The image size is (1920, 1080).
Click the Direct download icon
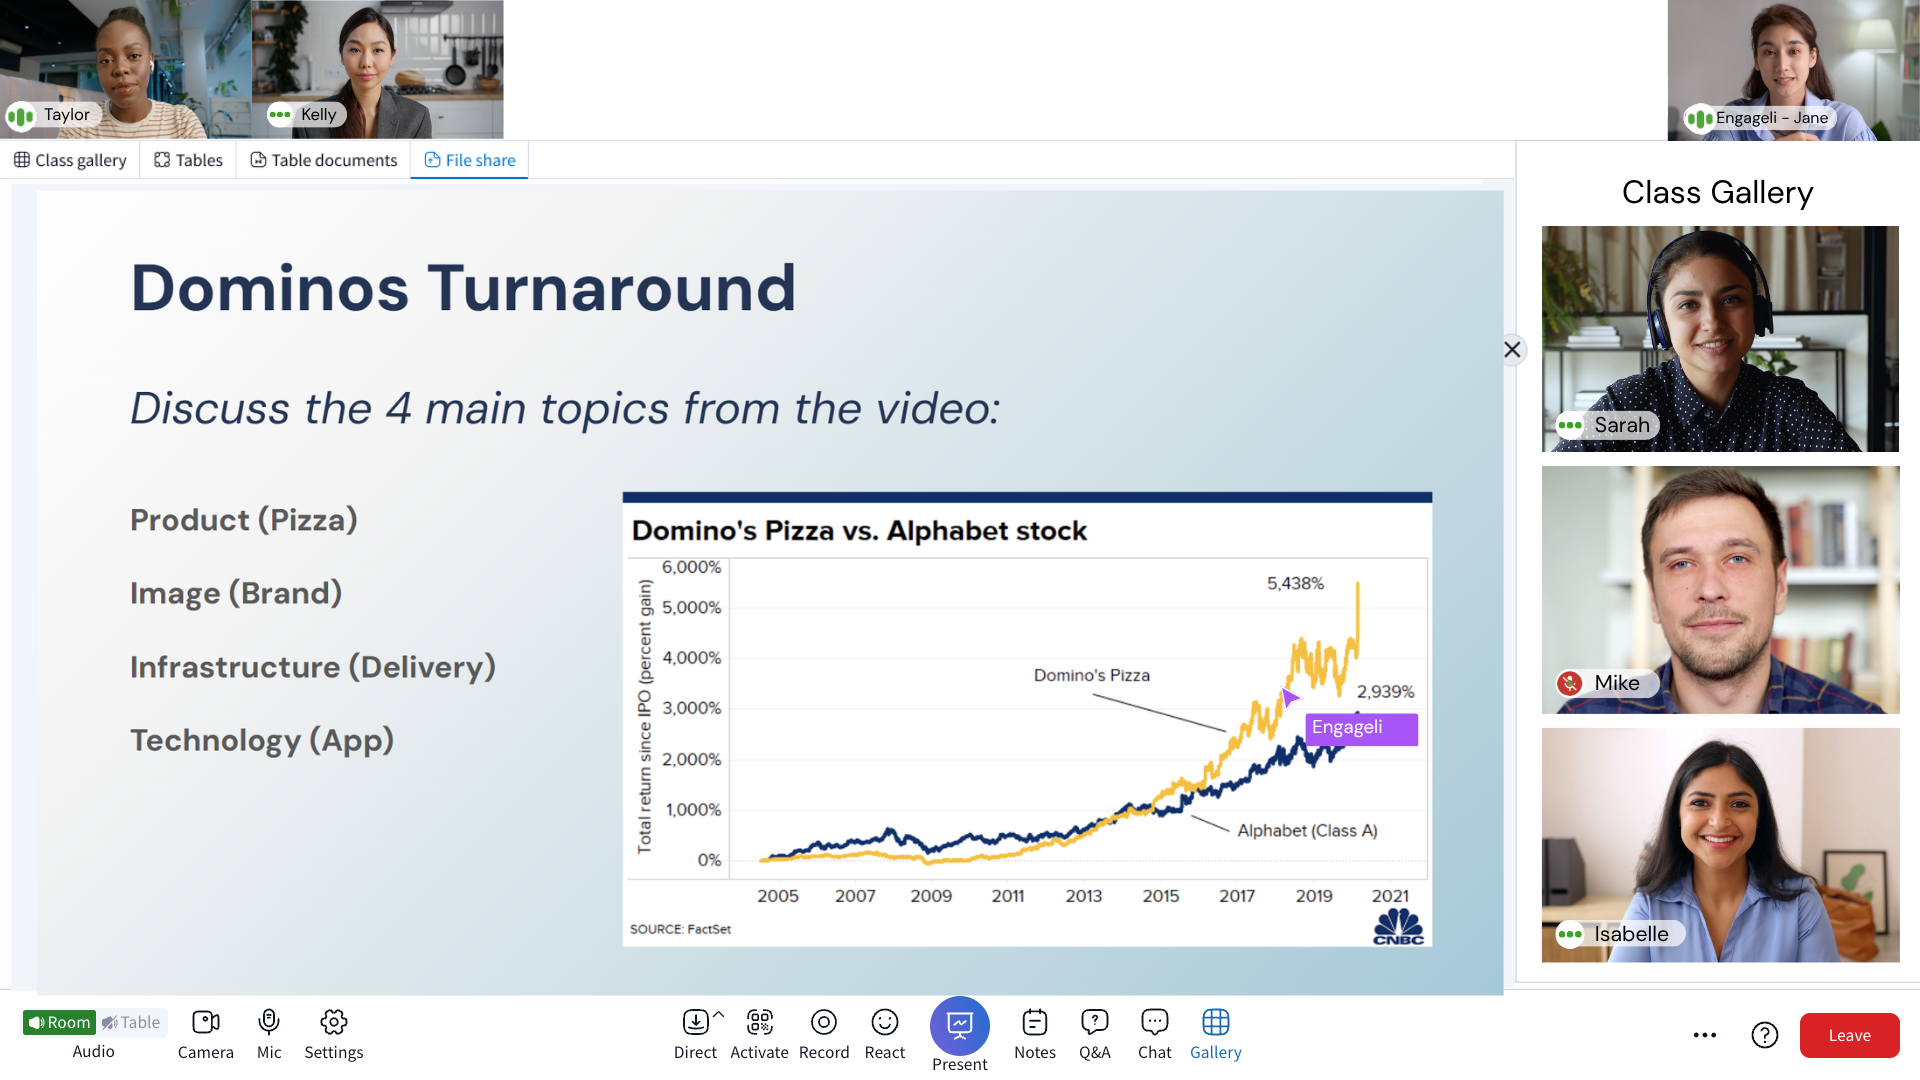click(x=695, y=1022)
